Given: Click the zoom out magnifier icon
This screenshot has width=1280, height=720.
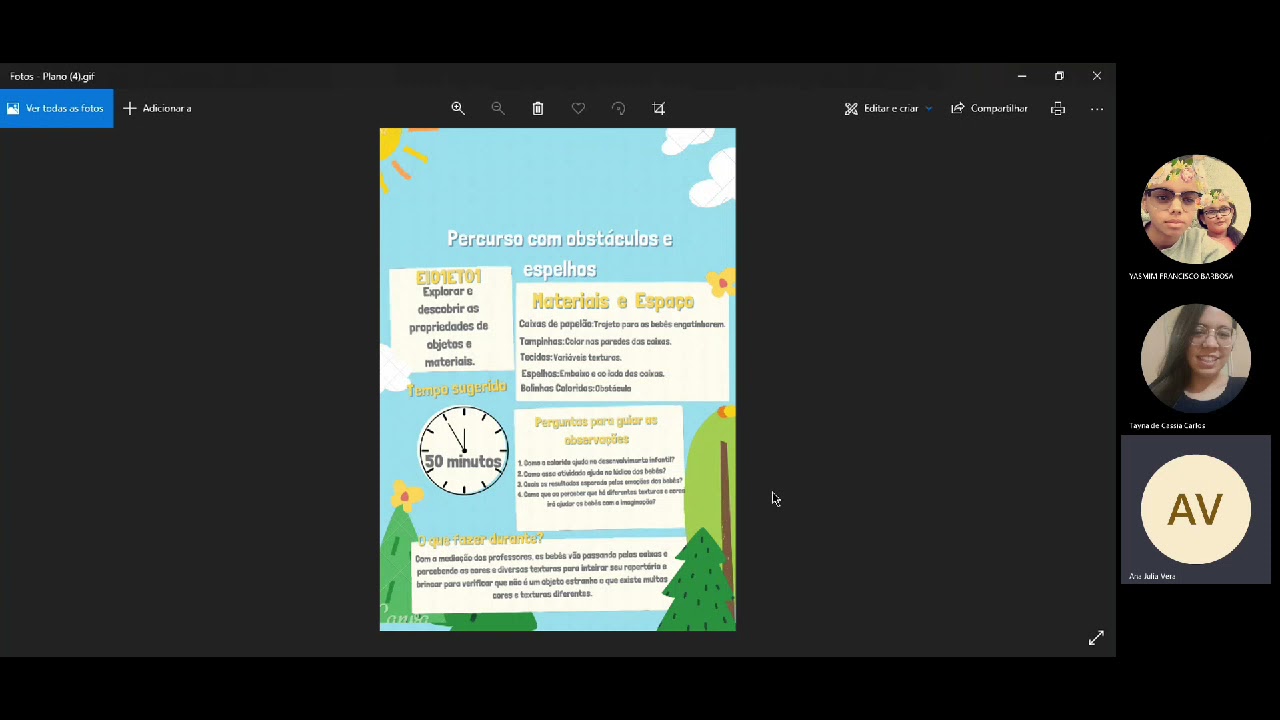Looking at the screenshot, I should click(498, 108).
